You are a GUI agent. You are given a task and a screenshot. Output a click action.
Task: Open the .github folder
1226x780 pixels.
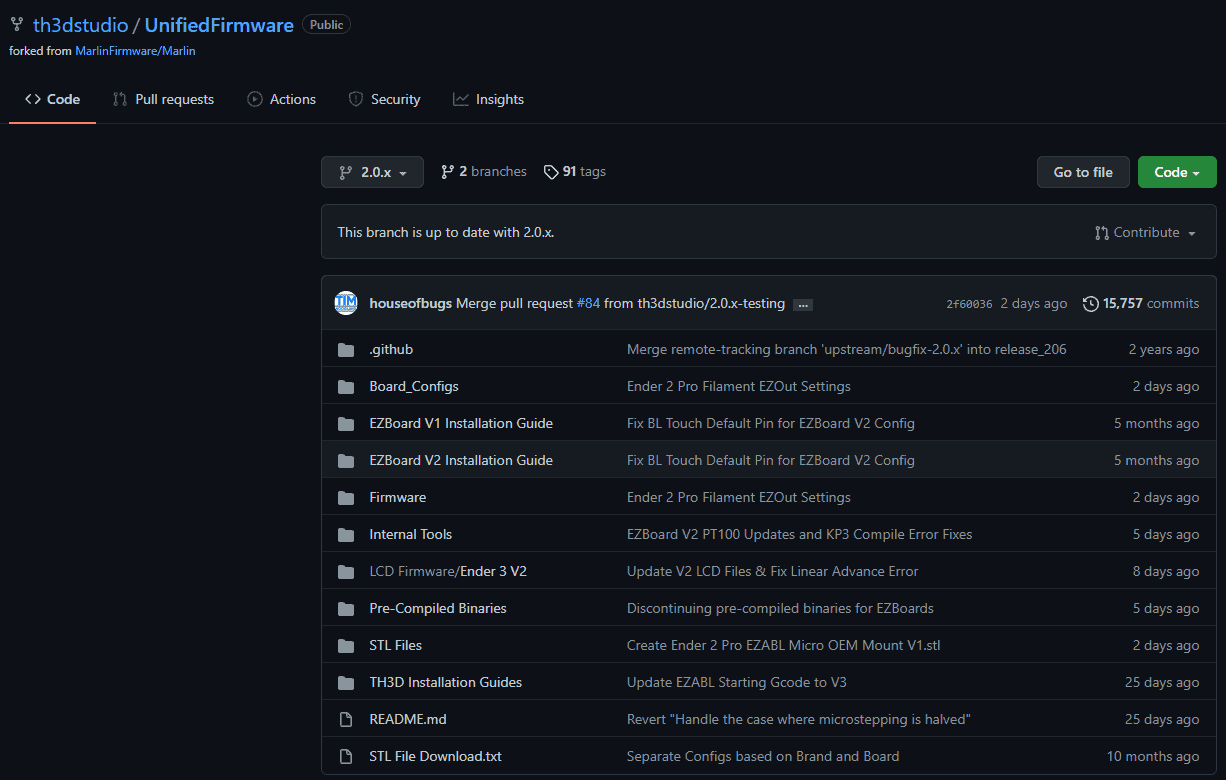(x=391, y=350)
